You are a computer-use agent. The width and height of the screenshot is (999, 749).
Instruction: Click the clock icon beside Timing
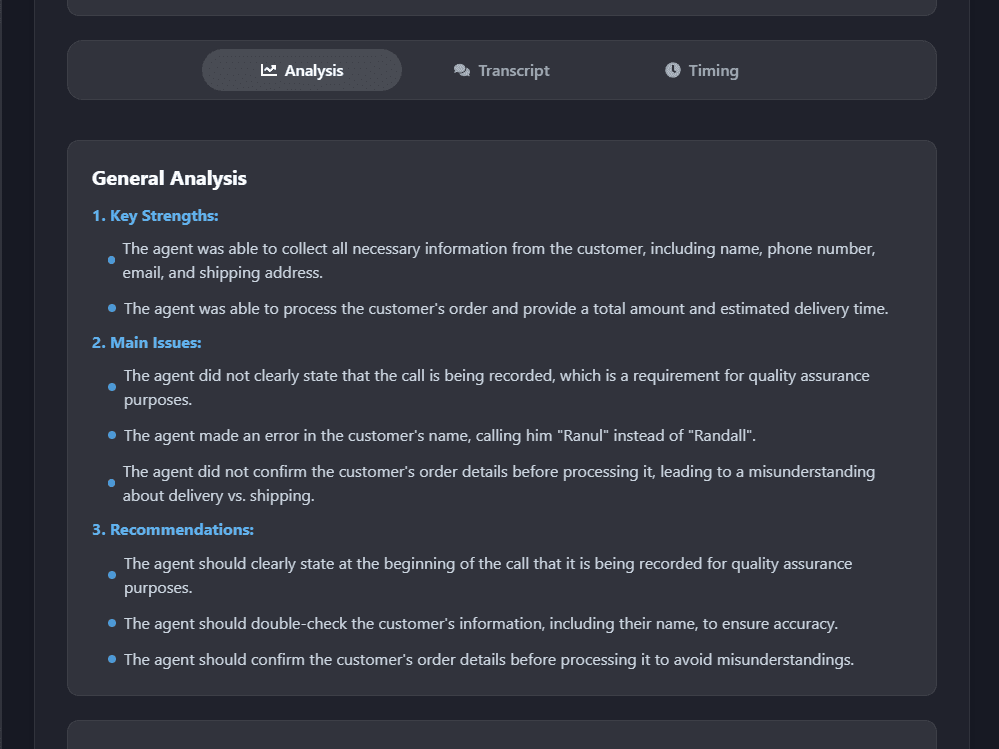(673, 70)
